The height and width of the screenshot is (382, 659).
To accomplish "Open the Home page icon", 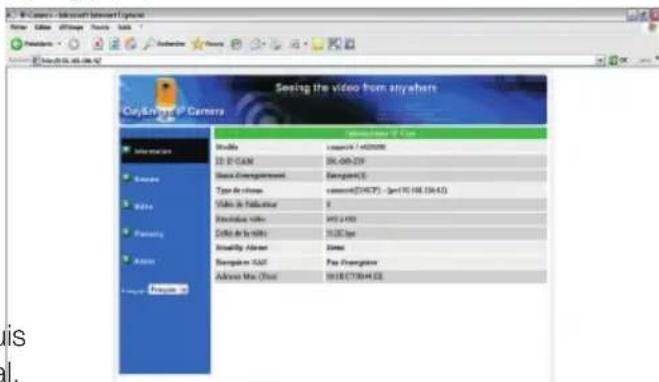I will click(x=131, y=44).
